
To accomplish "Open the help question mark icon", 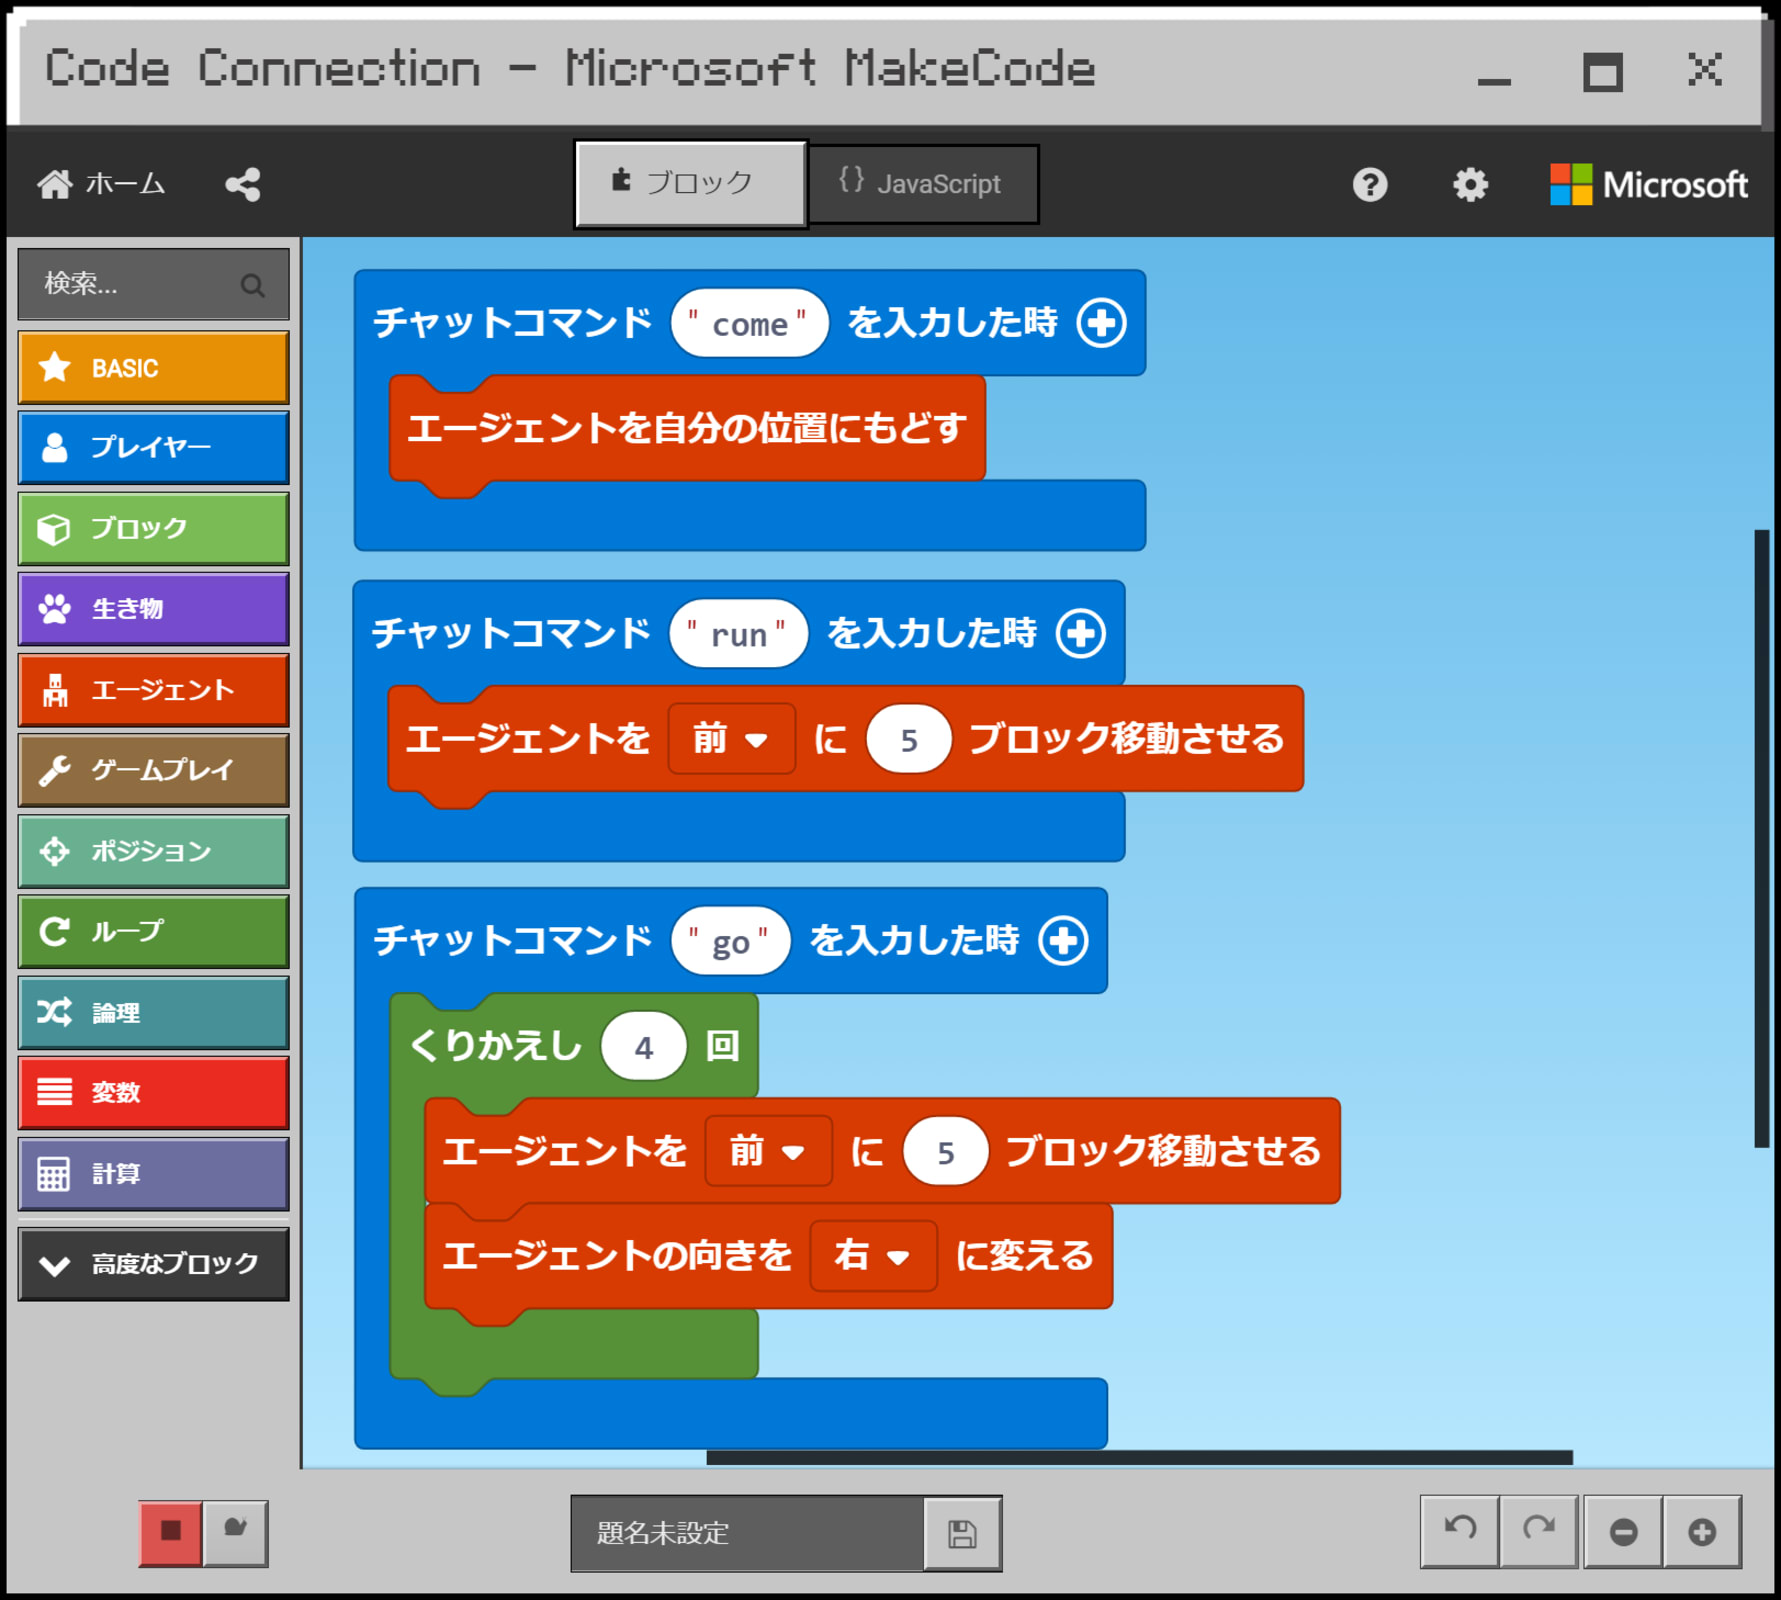I will click(1369, 185).
